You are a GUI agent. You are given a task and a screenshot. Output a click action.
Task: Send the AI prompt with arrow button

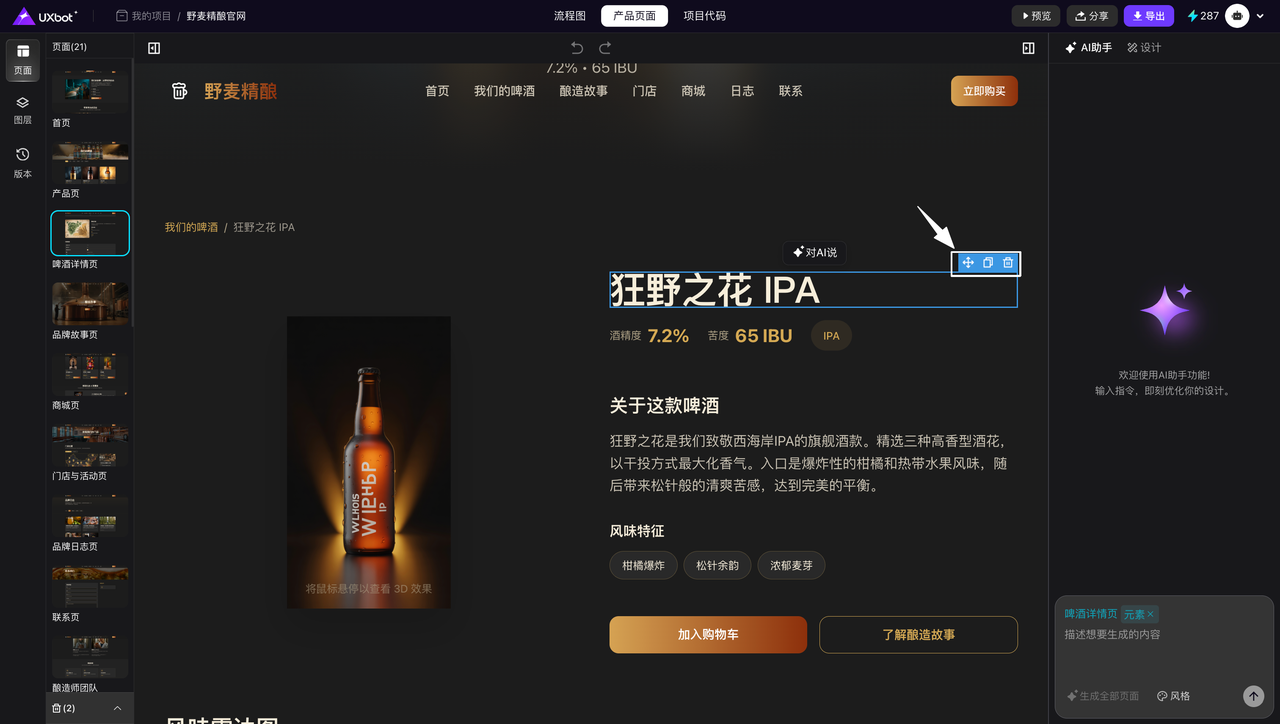pos(1253,696)
